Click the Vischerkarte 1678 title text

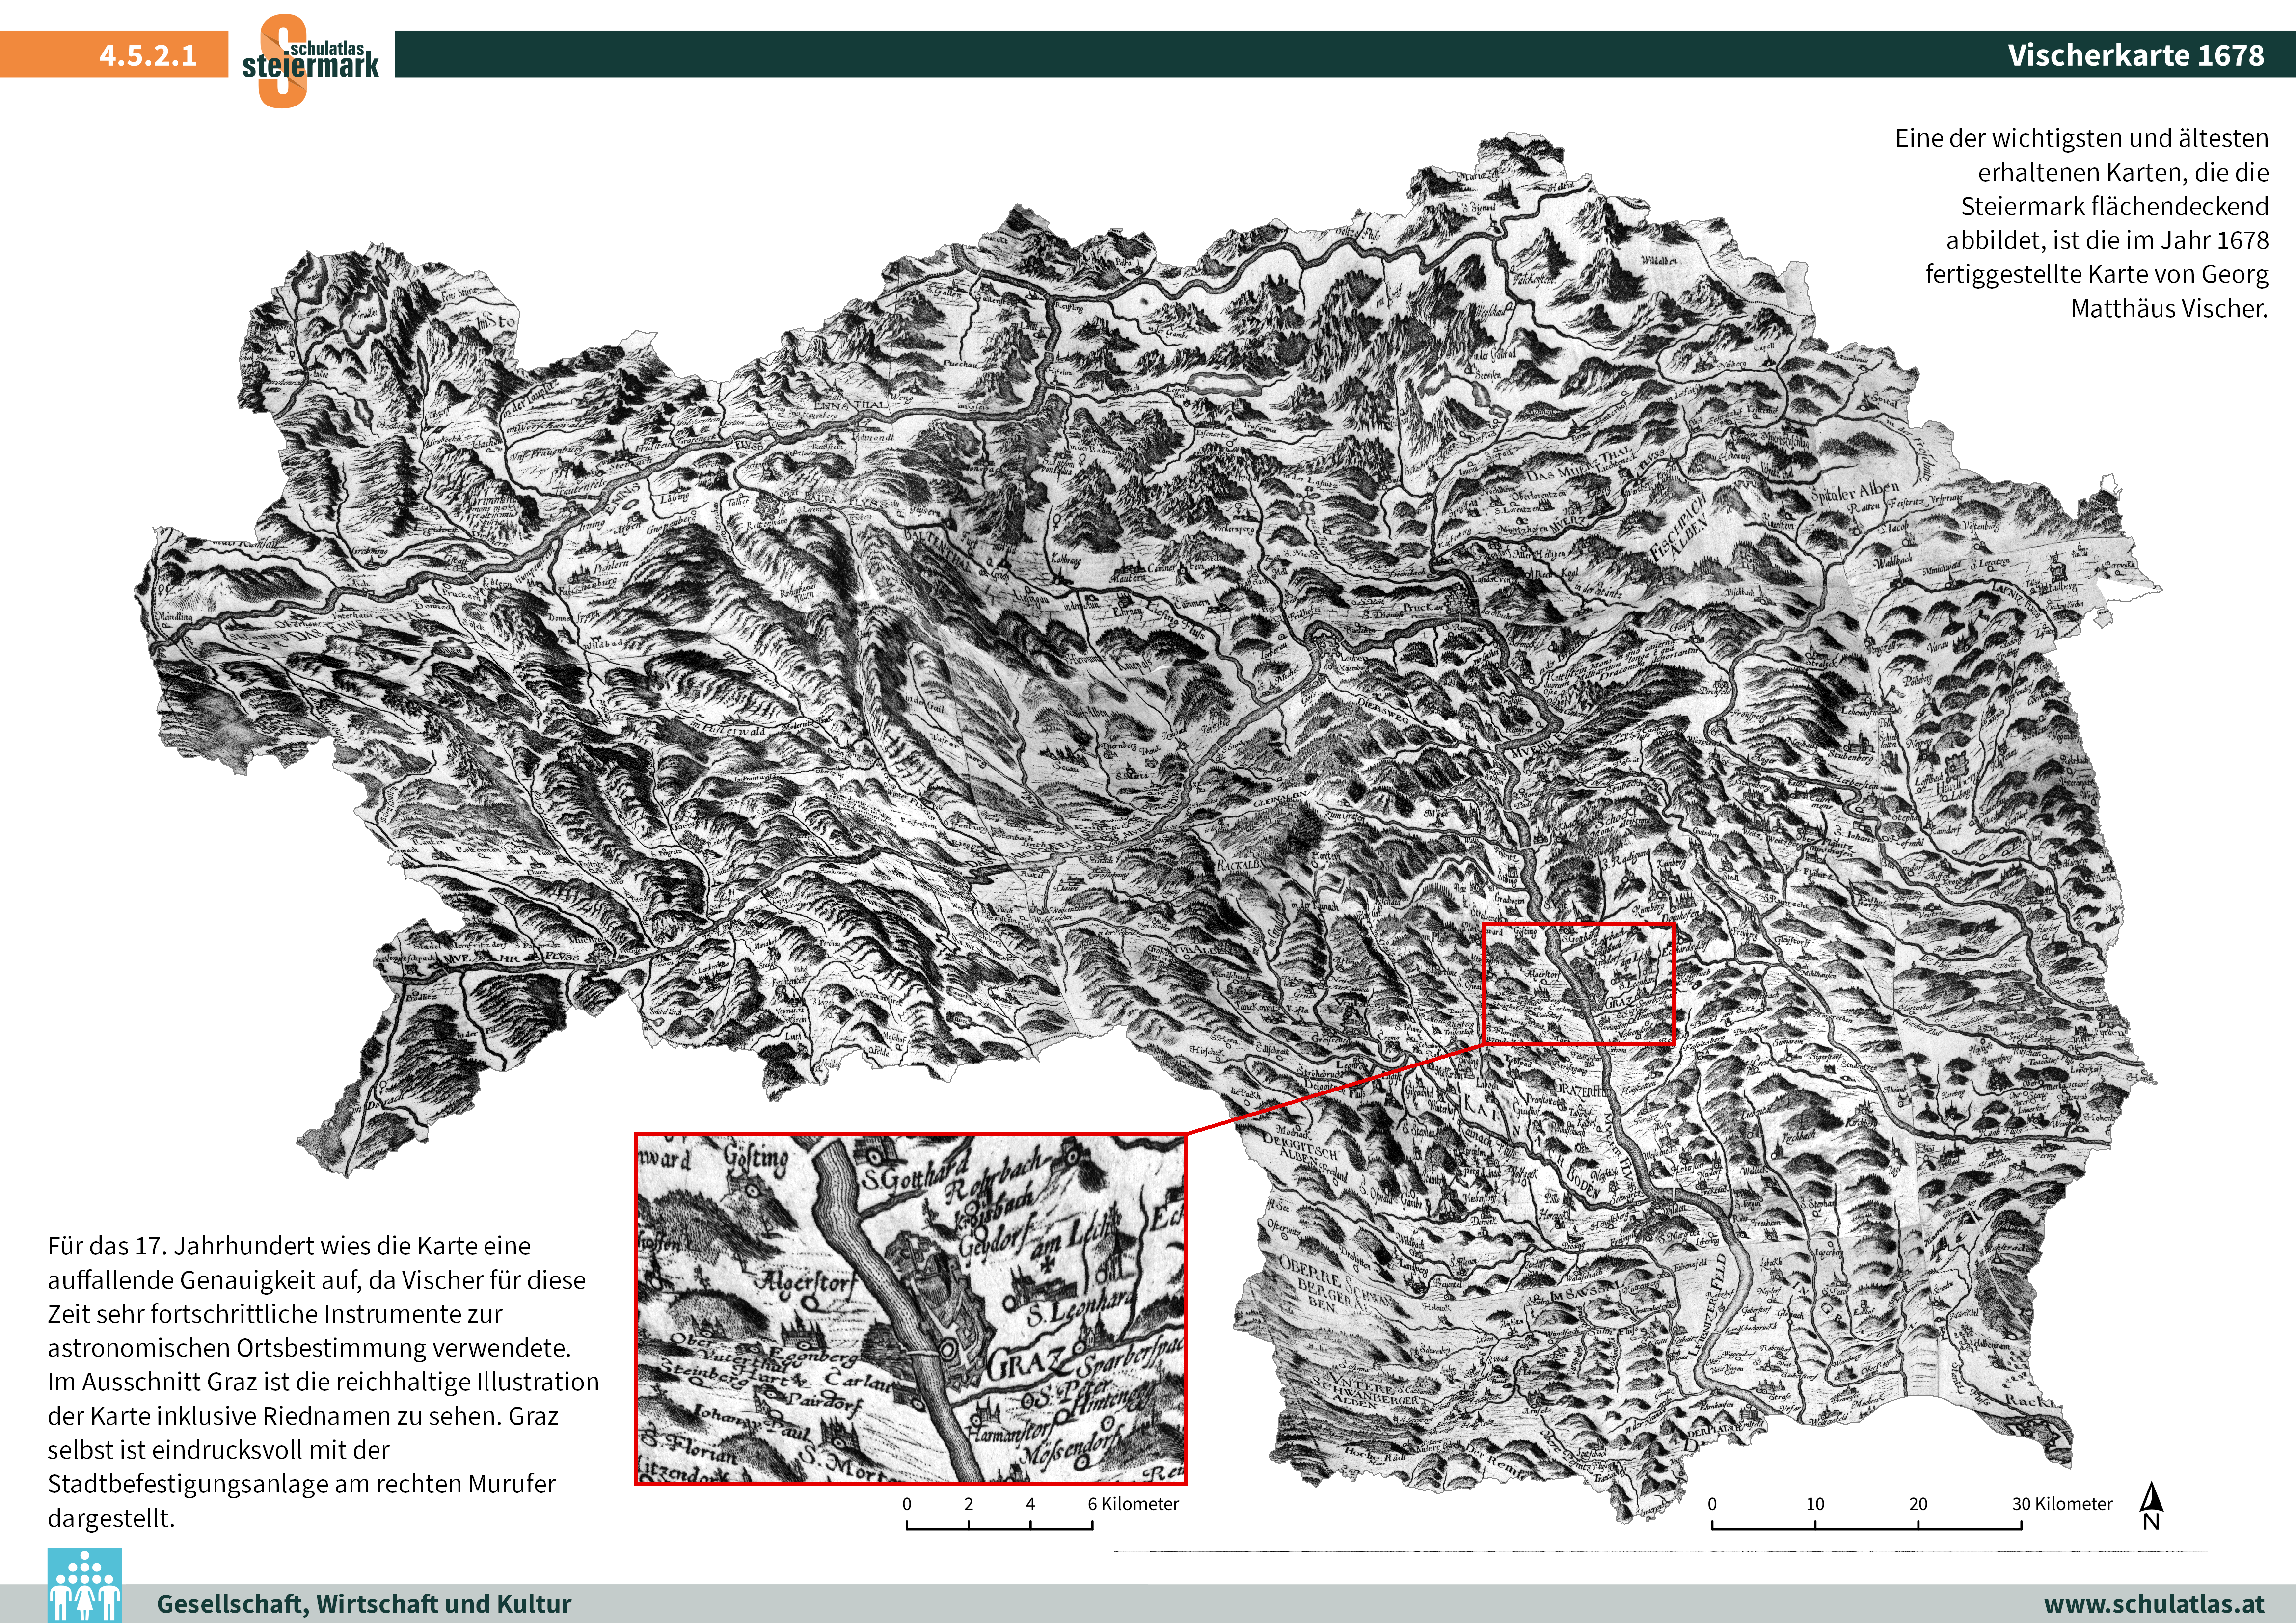pyautogui.click(x=2135, y=55)
